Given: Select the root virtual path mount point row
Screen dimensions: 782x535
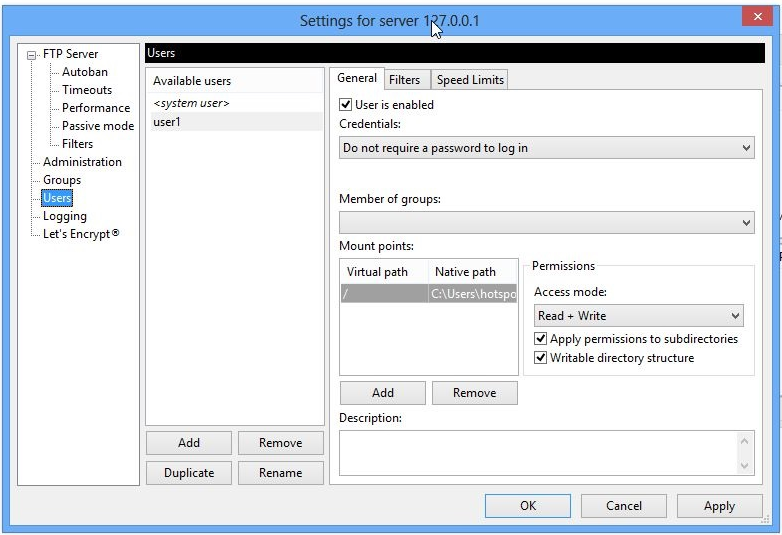Looking at the screenshot, I should tap(428, 294).
